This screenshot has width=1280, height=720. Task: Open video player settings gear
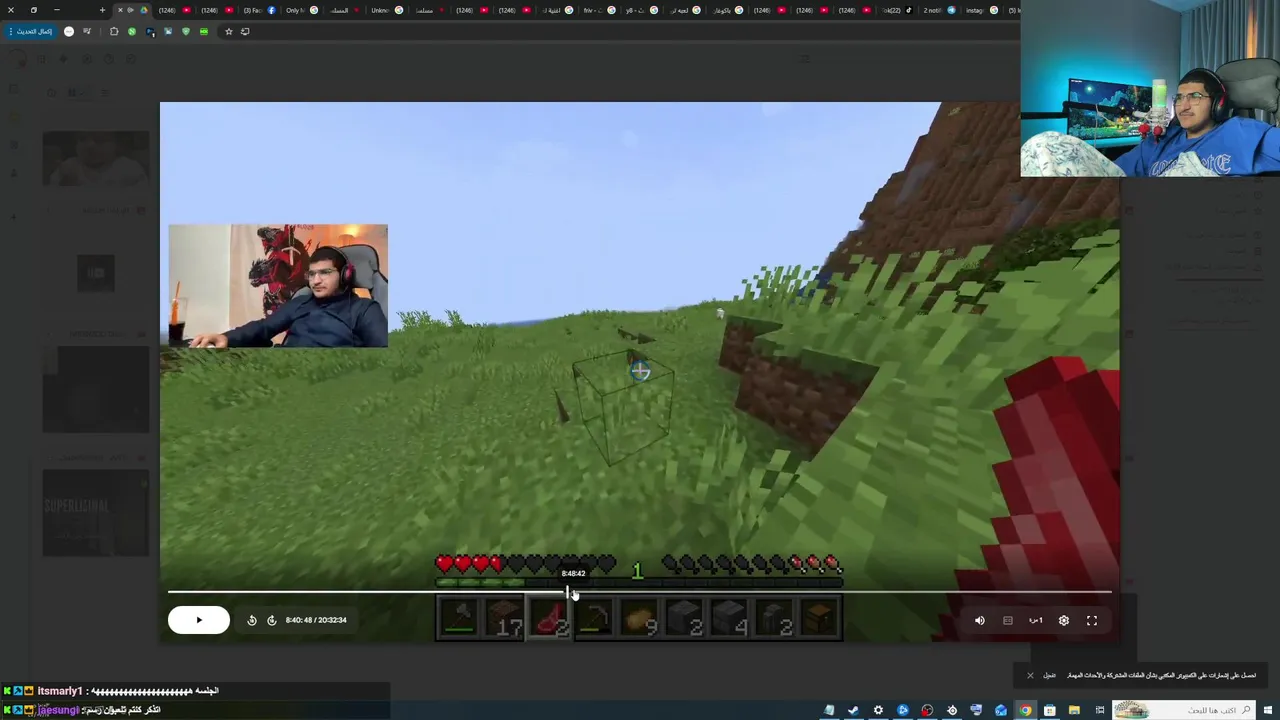pos(1064,620)
